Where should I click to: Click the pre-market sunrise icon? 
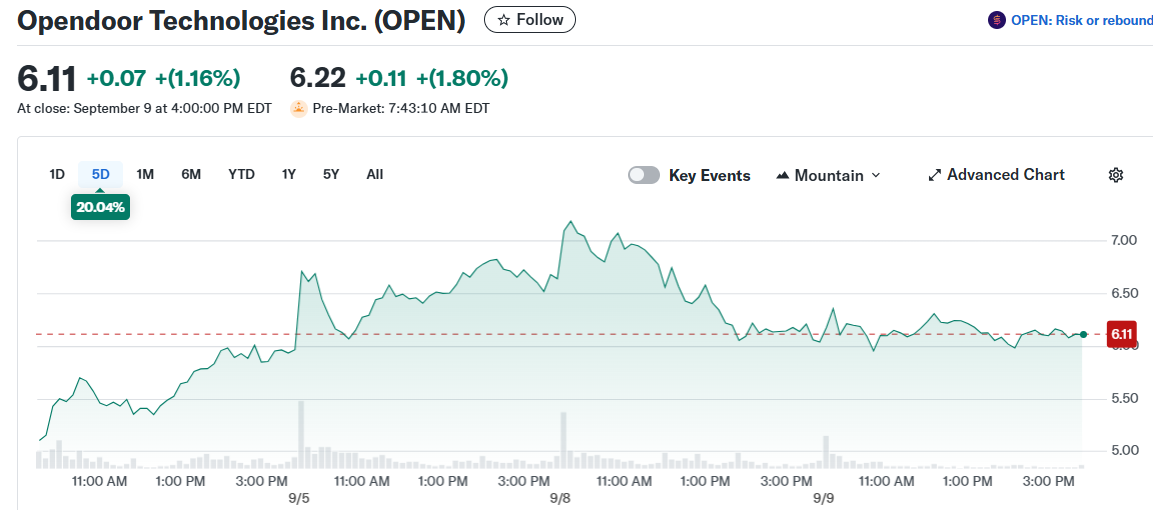[x=299, y=109]
